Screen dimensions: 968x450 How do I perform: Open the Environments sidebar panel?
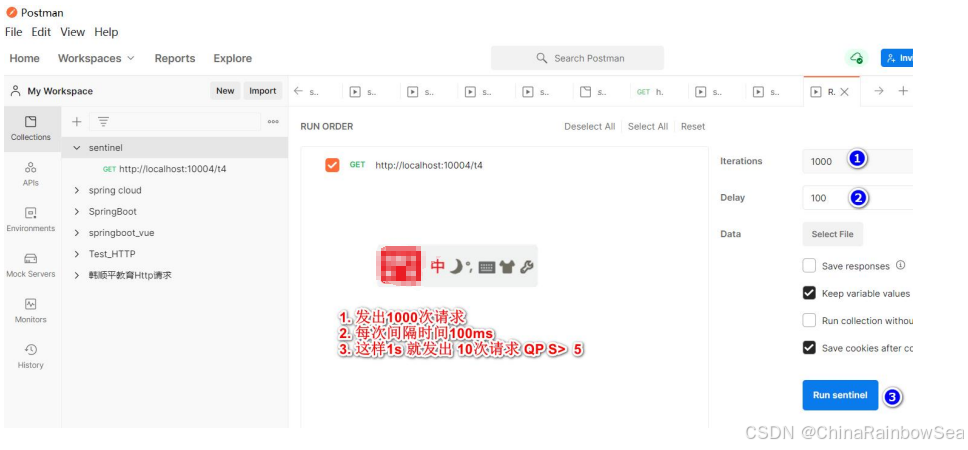(x=31, y=220)
